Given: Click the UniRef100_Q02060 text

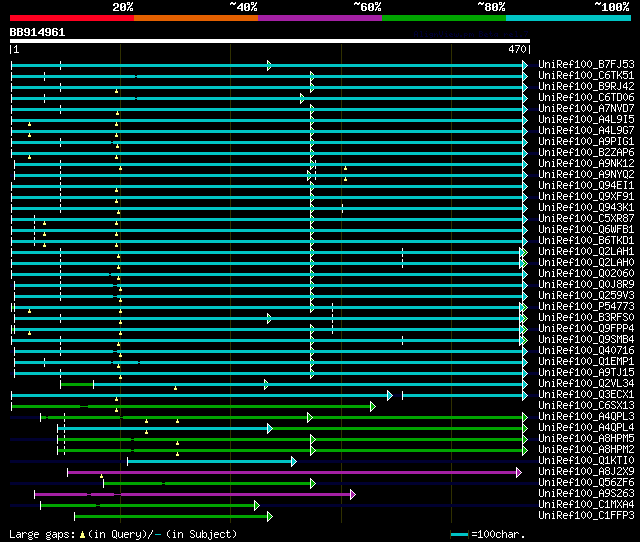Looking at the screenshot, I should point(586,274).
